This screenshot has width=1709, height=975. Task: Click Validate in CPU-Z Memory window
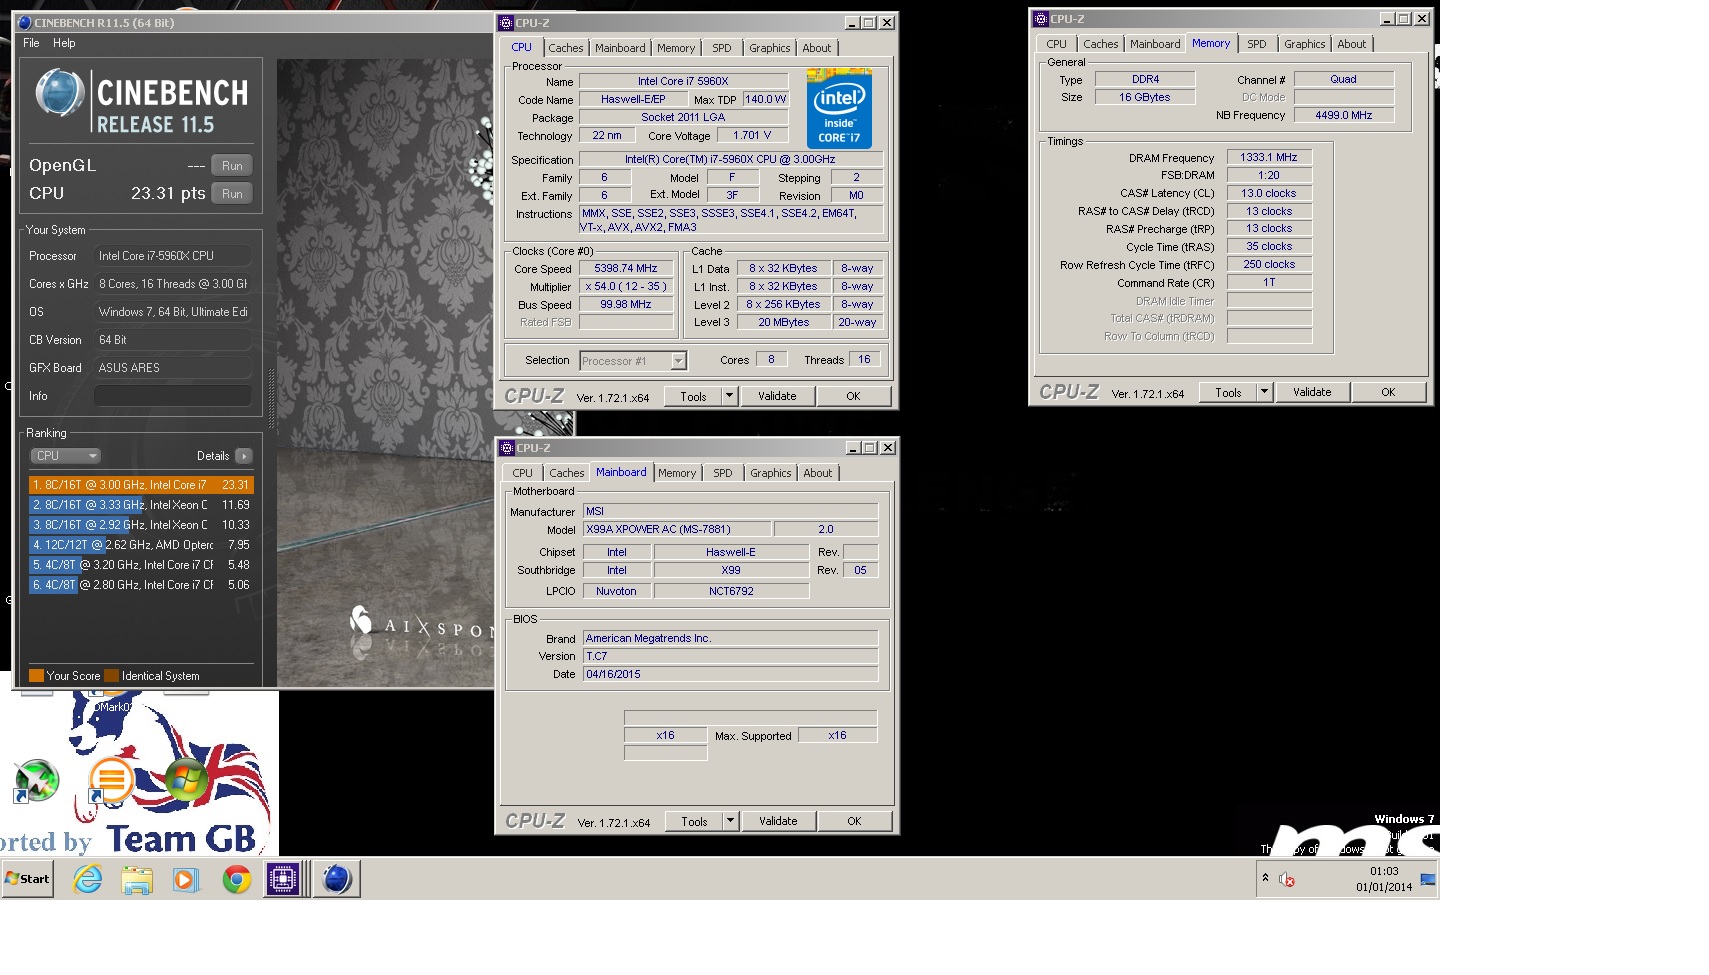pos(1312,392)
